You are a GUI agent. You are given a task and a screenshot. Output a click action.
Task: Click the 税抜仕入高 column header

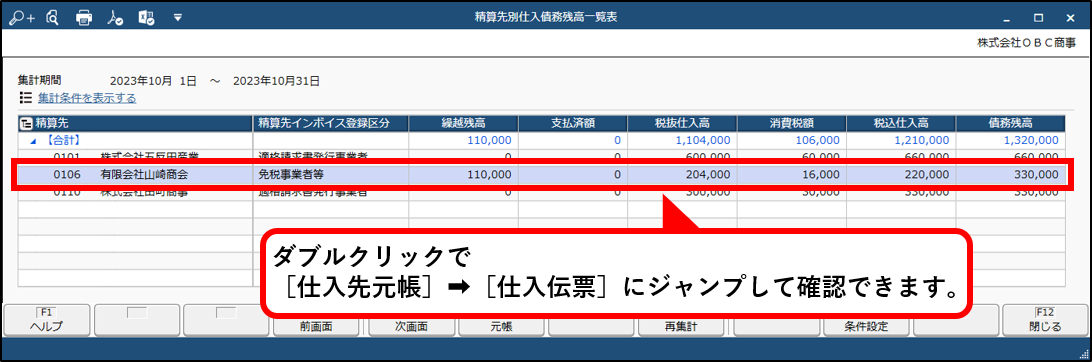coord(682,123)
